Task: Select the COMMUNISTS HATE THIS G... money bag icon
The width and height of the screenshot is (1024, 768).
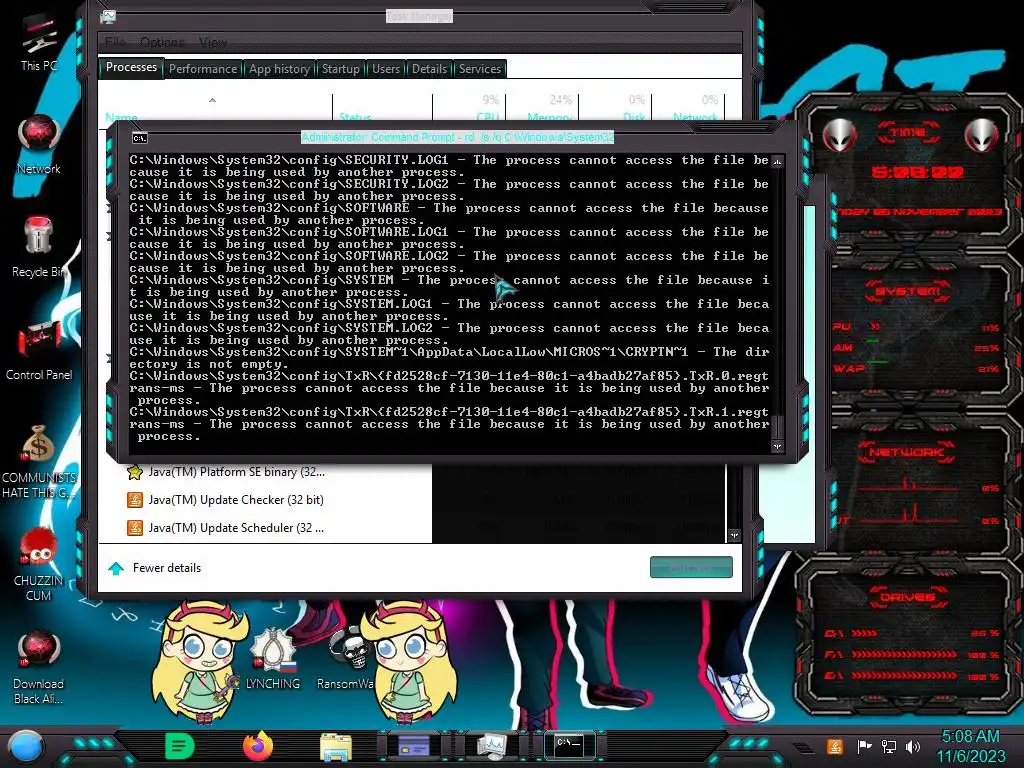Action: coord(39,461)
